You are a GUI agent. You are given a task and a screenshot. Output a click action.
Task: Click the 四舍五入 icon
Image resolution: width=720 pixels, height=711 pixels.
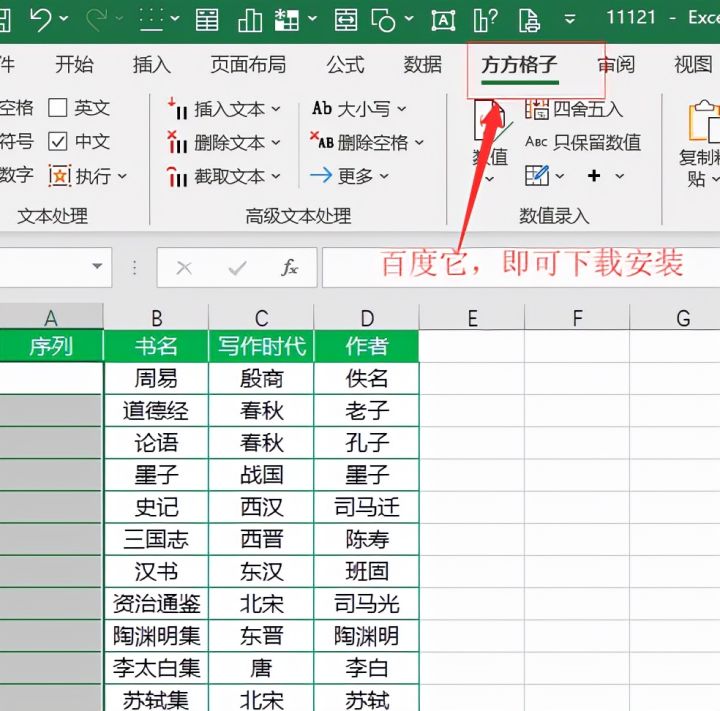coord(536,109)
